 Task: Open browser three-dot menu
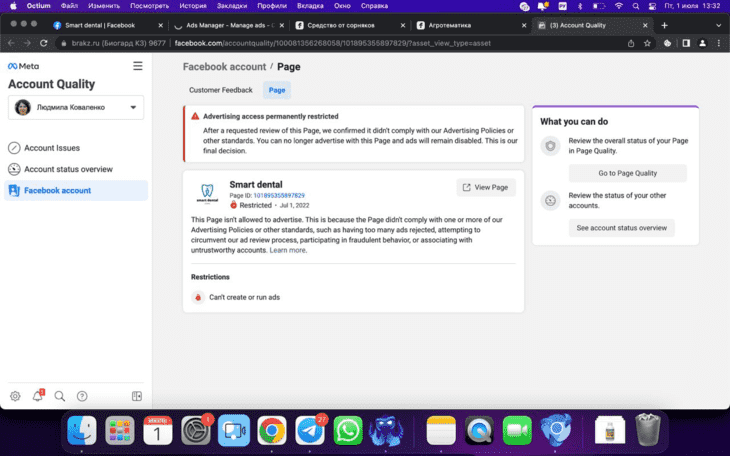click(x=719, y=43)
